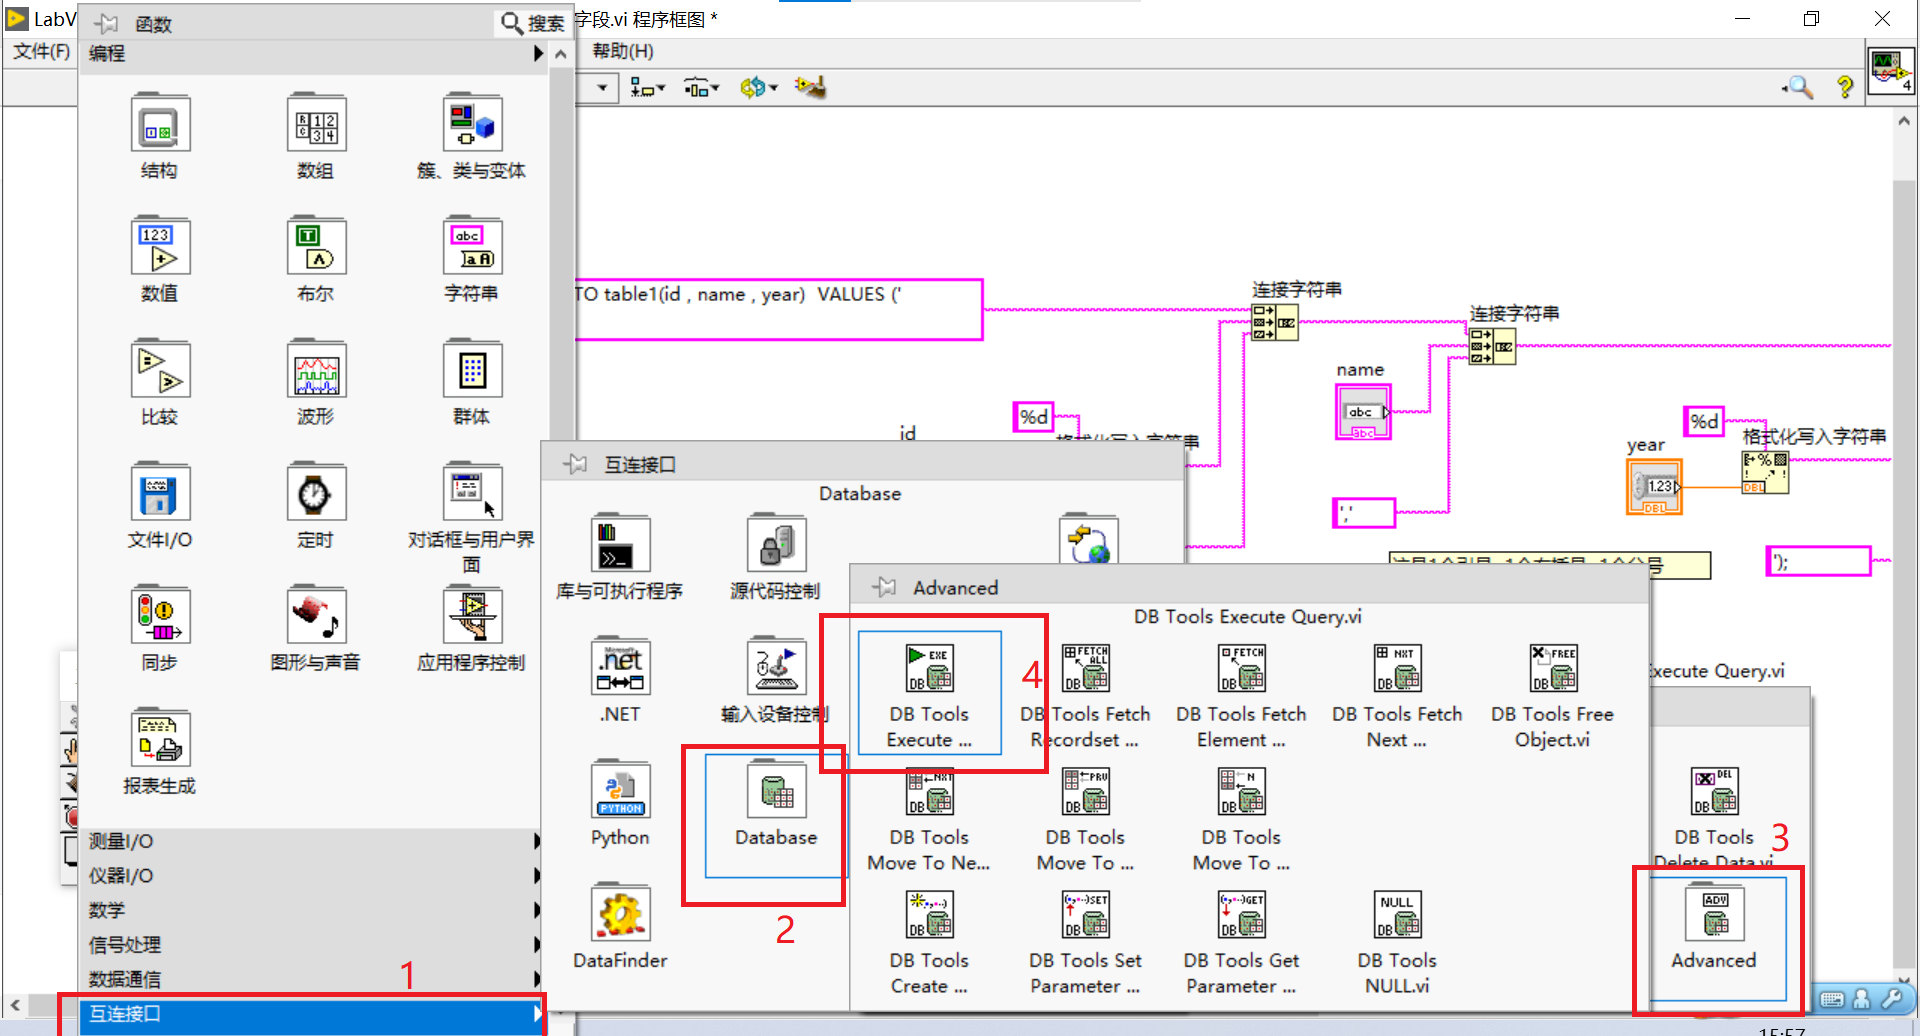The height and width of the screenshot is (1036, 1920).
Task: Open the 帮助(H) menu
Action: 622,51
